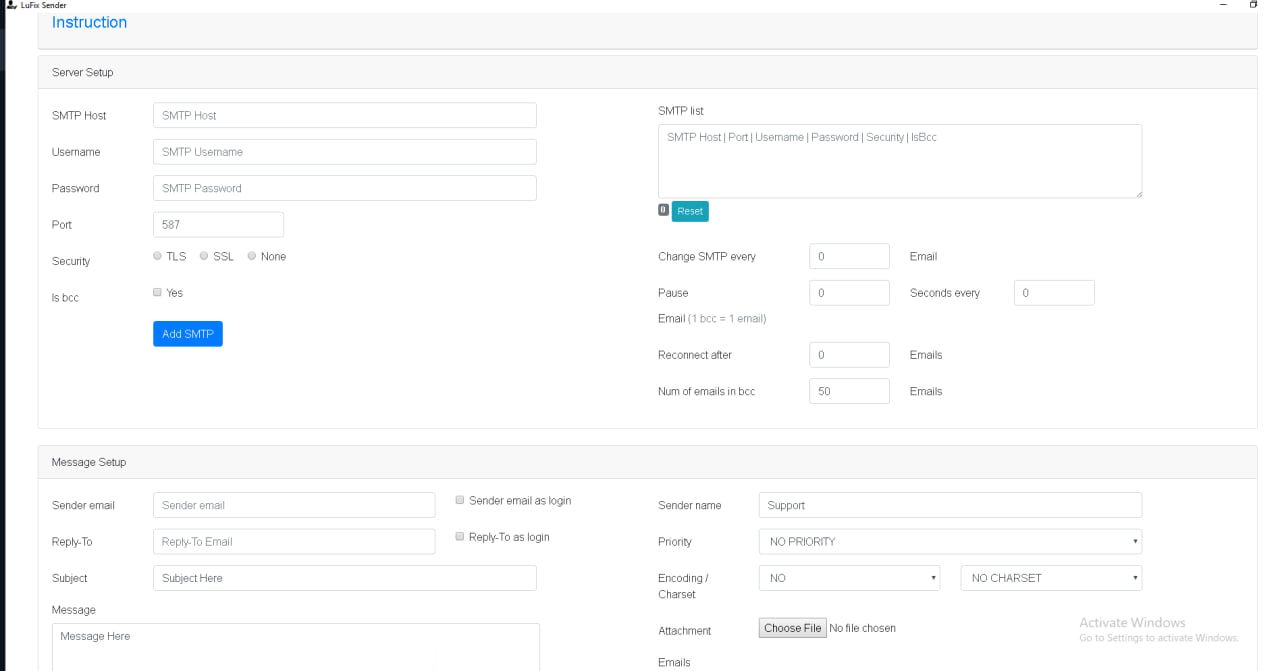Focus the Num of emails in bcc field
This screenshot has width=1280, height=671.
[x=848, y=391]
